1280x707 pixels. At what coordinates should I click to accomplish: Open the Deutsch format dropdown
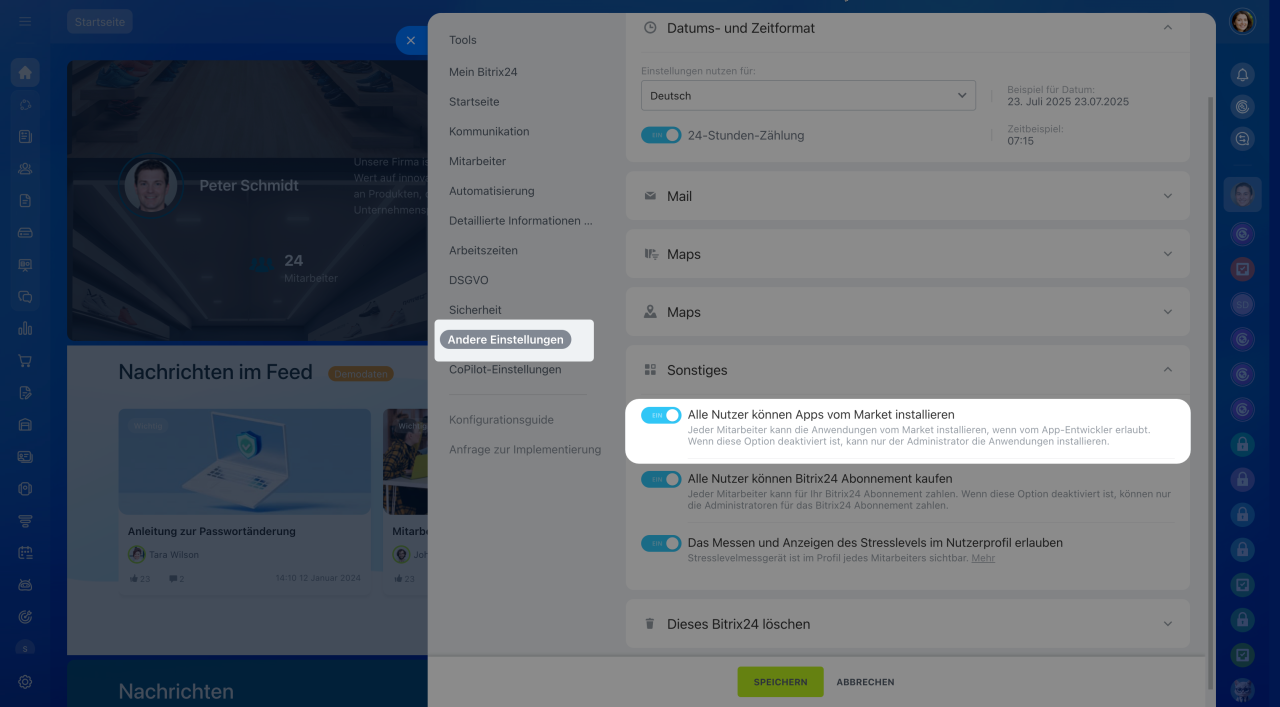808,96
